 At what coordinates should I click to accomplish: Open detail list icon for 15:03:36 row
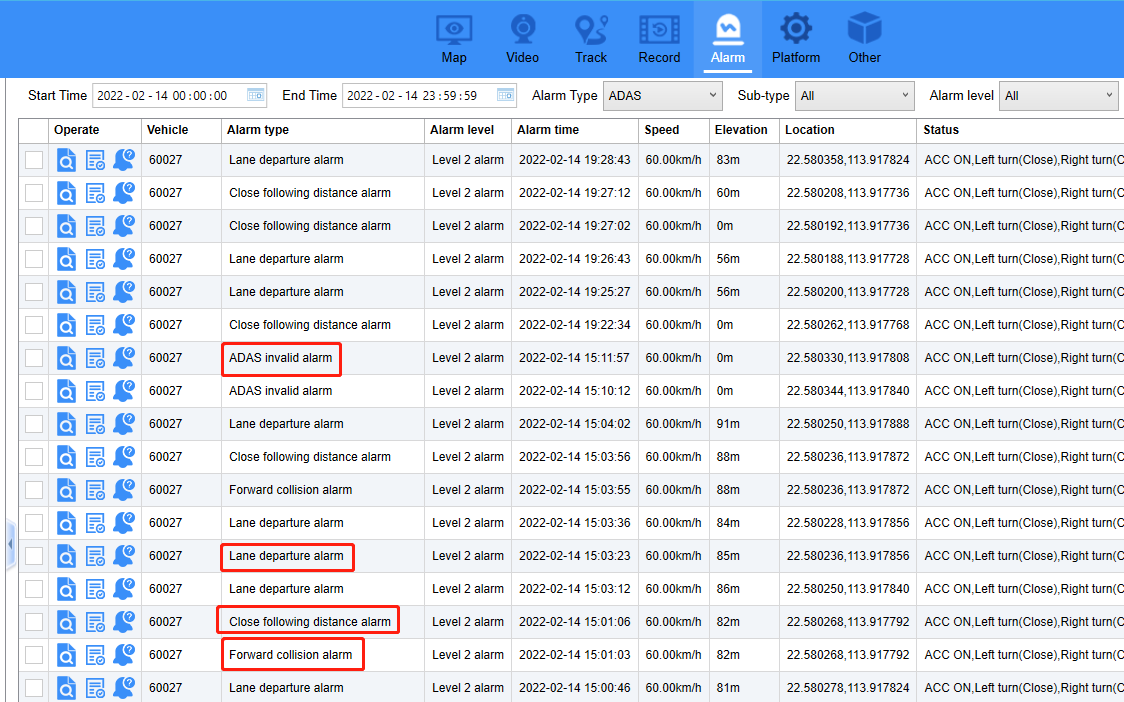[x=95, y=523]
